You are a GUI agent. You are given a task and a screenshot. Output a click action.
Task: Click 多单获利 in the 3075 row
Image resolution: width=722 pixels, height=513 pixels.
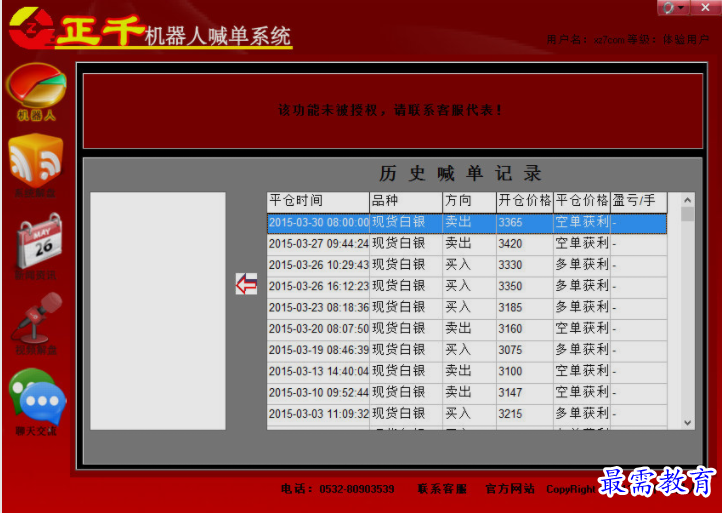[x=582, y=350]
